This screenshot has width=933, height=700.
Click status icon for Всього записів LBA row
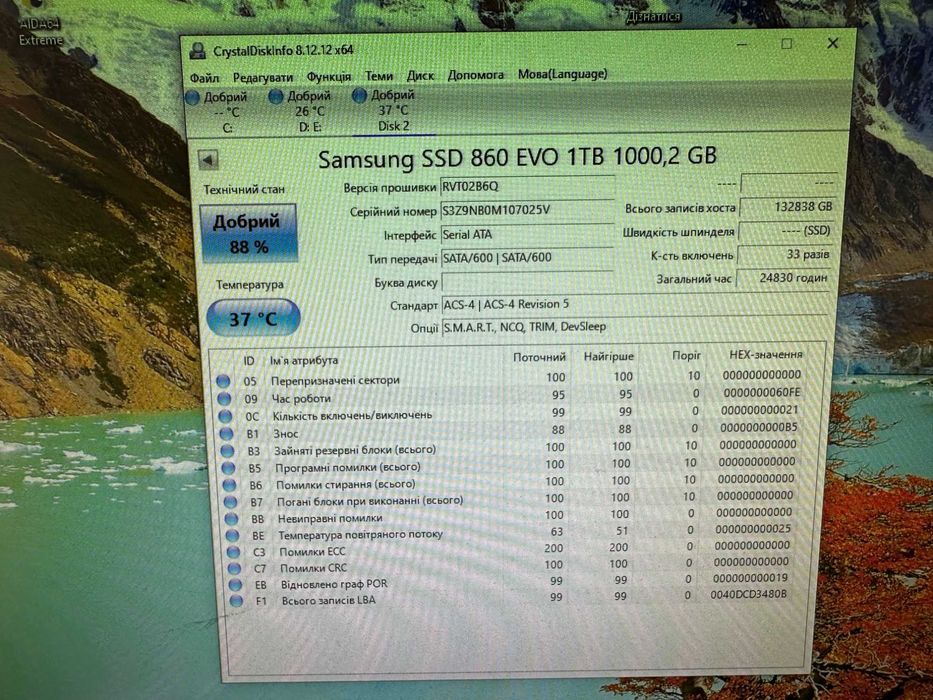click(x=236, y=601)
